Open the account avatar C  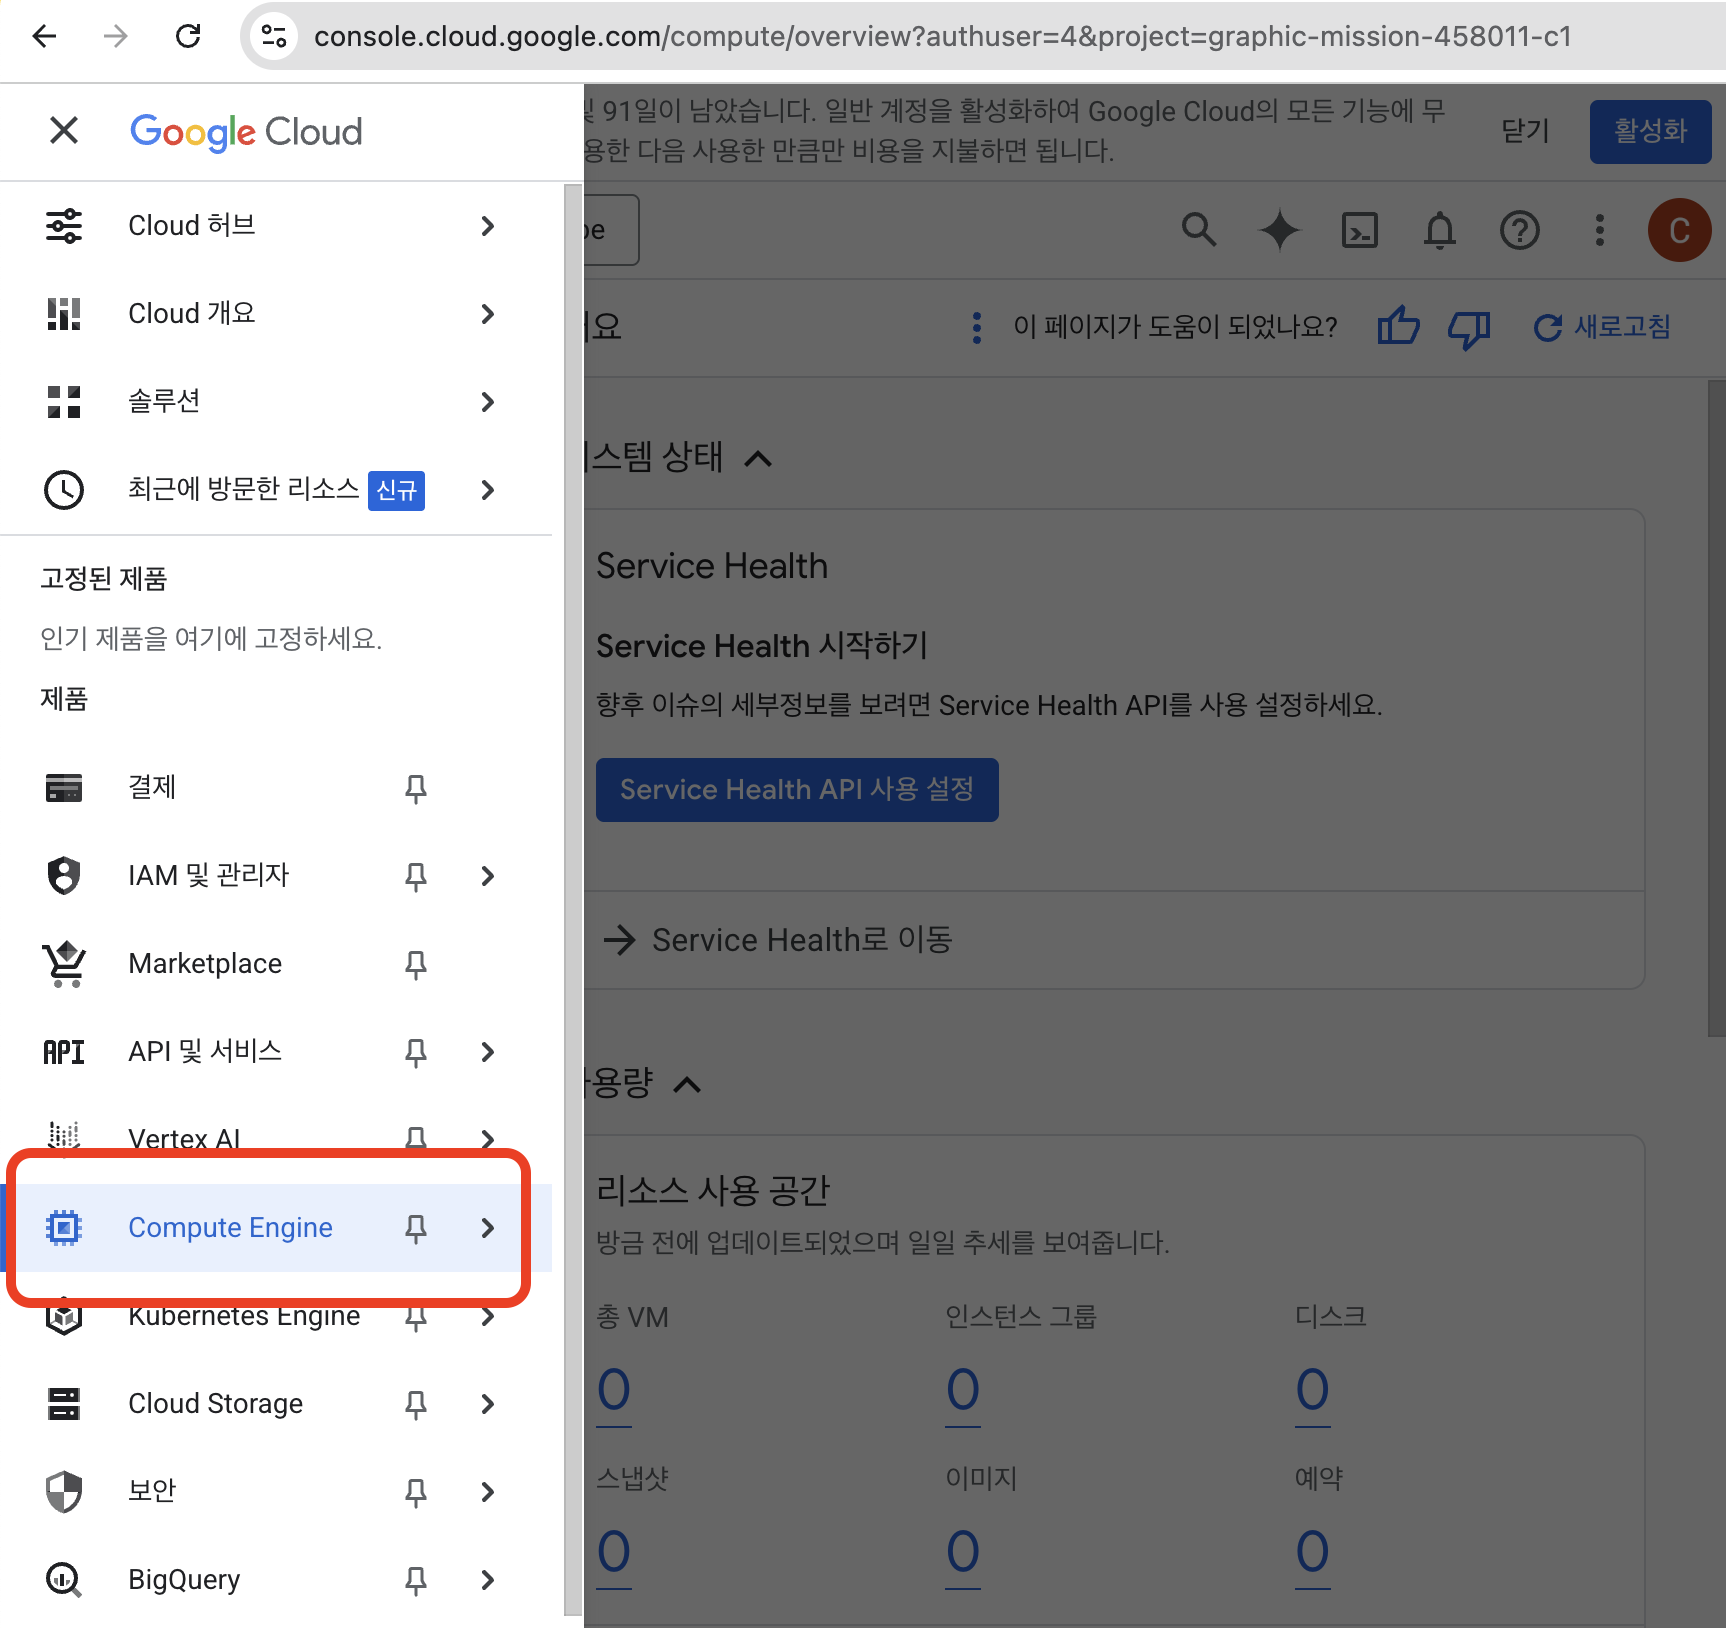pos(1680,230)
